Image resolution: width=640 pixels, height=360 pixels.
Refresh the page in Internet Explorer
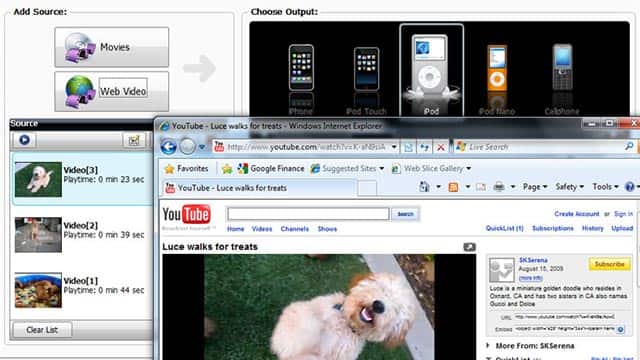(424, 147)
